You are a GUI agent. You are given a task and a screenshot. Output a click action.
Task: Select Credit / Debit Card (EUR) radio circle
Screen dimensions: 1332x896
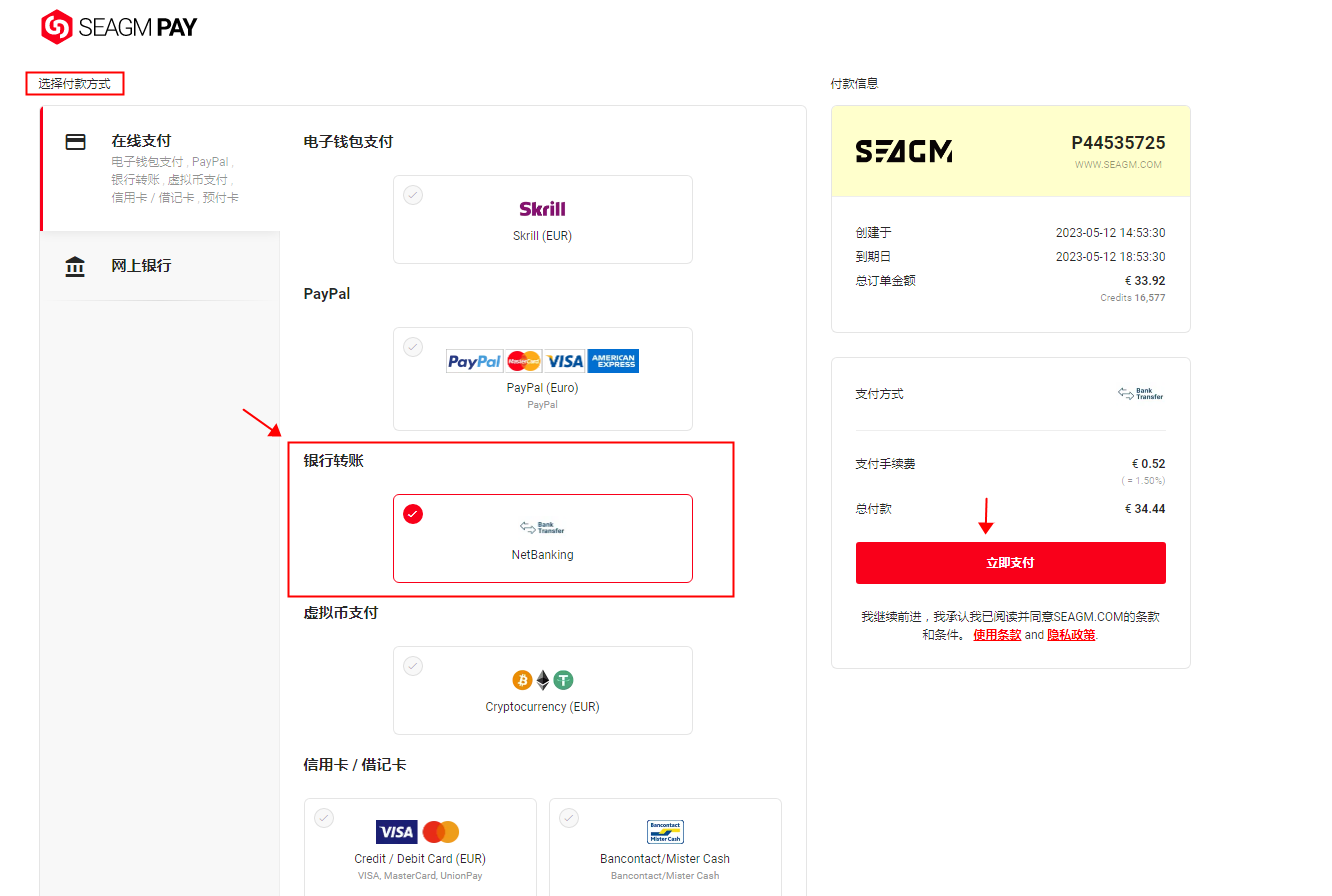coord(324,818)
